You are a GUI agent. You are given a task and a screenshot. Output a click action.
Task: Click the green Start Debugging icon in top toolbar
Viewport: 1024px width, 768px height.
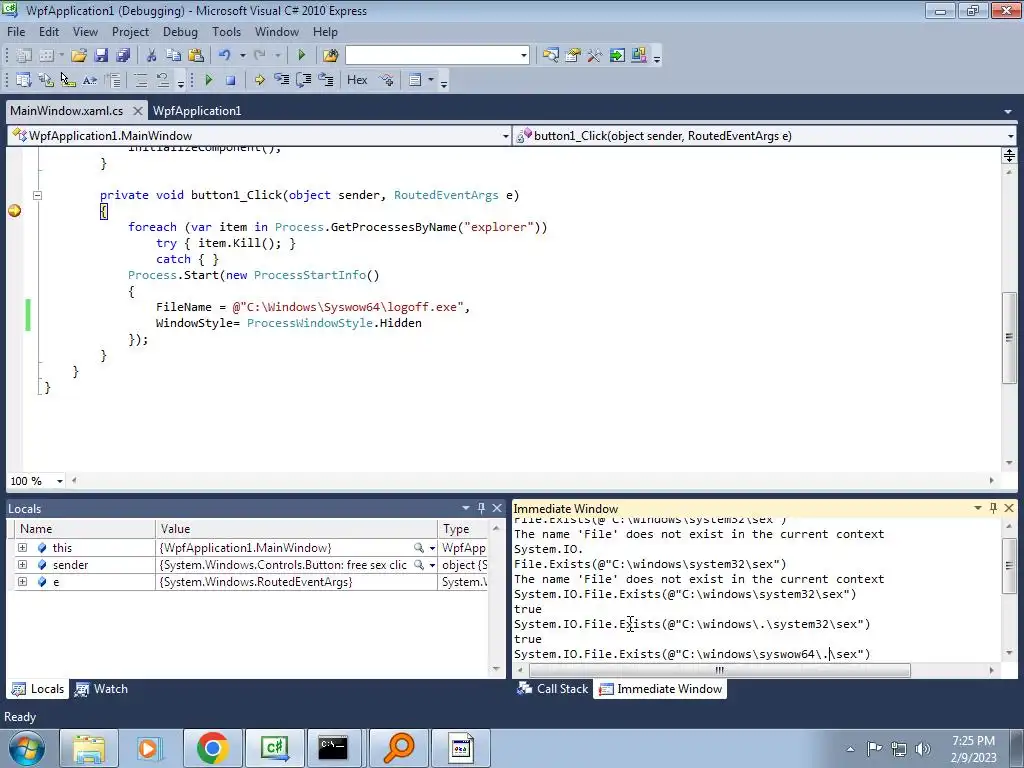(301, 56)
